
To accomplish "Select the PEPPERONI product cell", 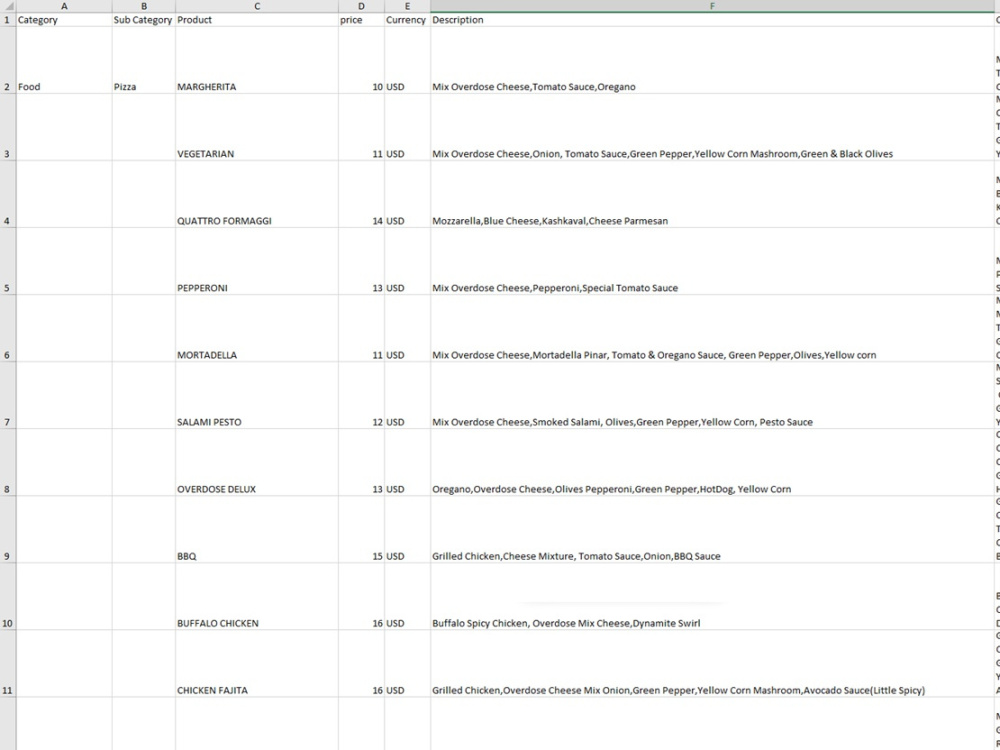I will pyautogui.click(x=257, y=261).
